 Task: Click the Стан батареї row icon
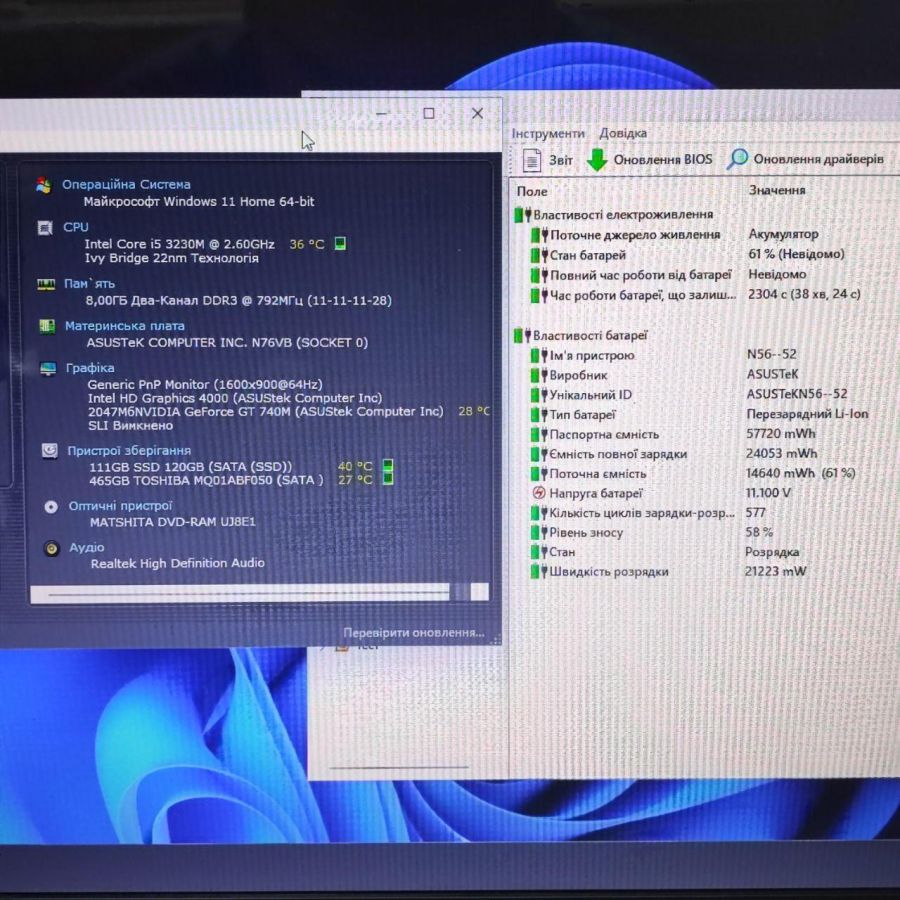[x=540, y=255]
